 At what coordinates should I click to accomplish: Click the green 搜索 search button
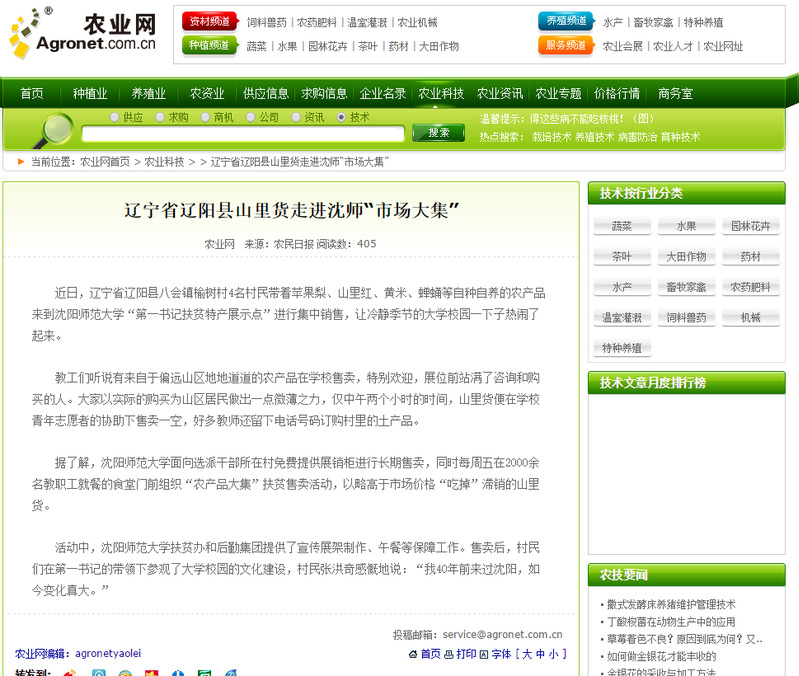(x=439, y=133)
